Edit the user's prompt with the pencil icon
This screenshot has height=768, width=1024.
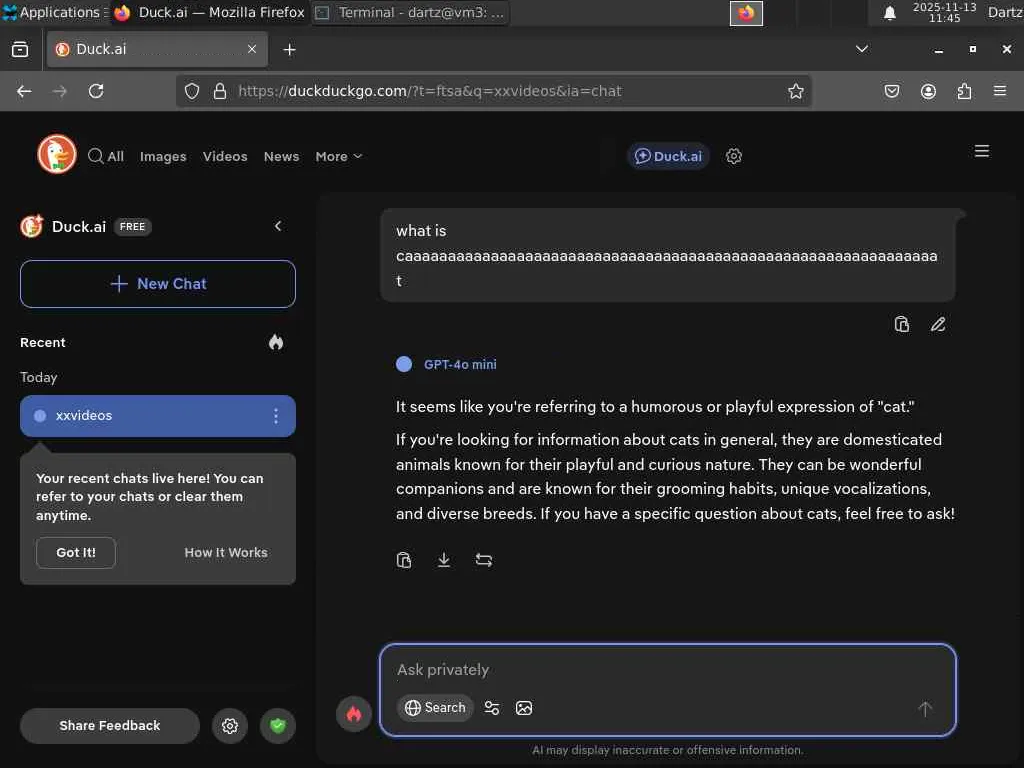pos(938,324)
